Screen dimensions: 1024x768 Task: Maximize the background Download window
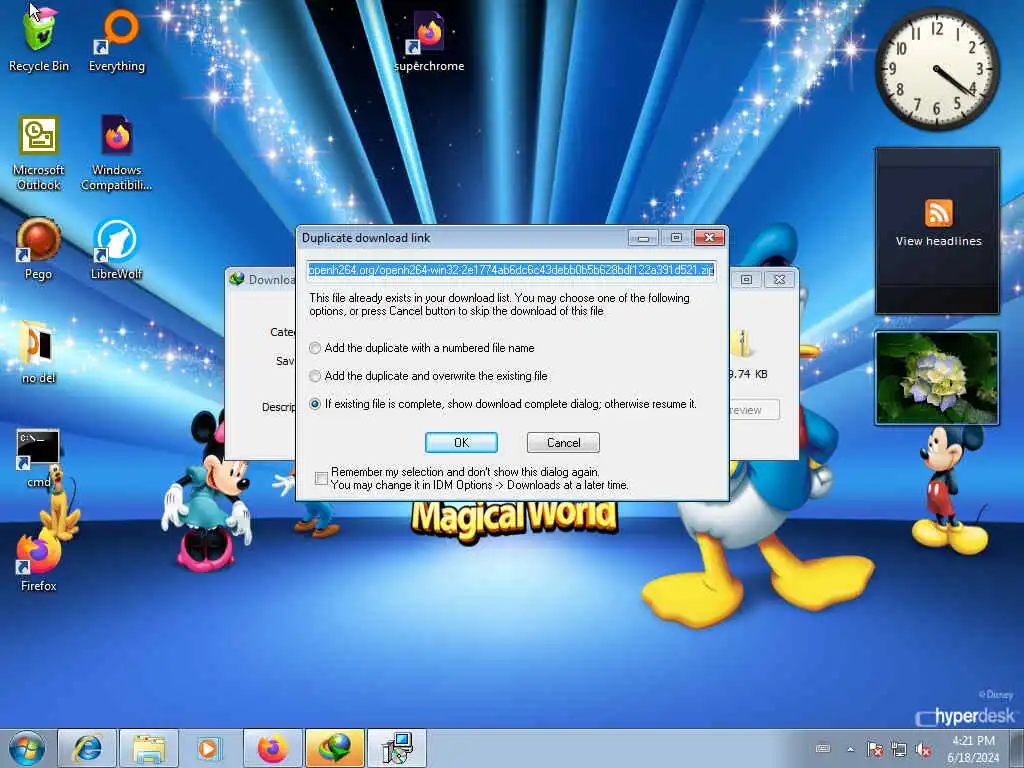tap(746, 280)
